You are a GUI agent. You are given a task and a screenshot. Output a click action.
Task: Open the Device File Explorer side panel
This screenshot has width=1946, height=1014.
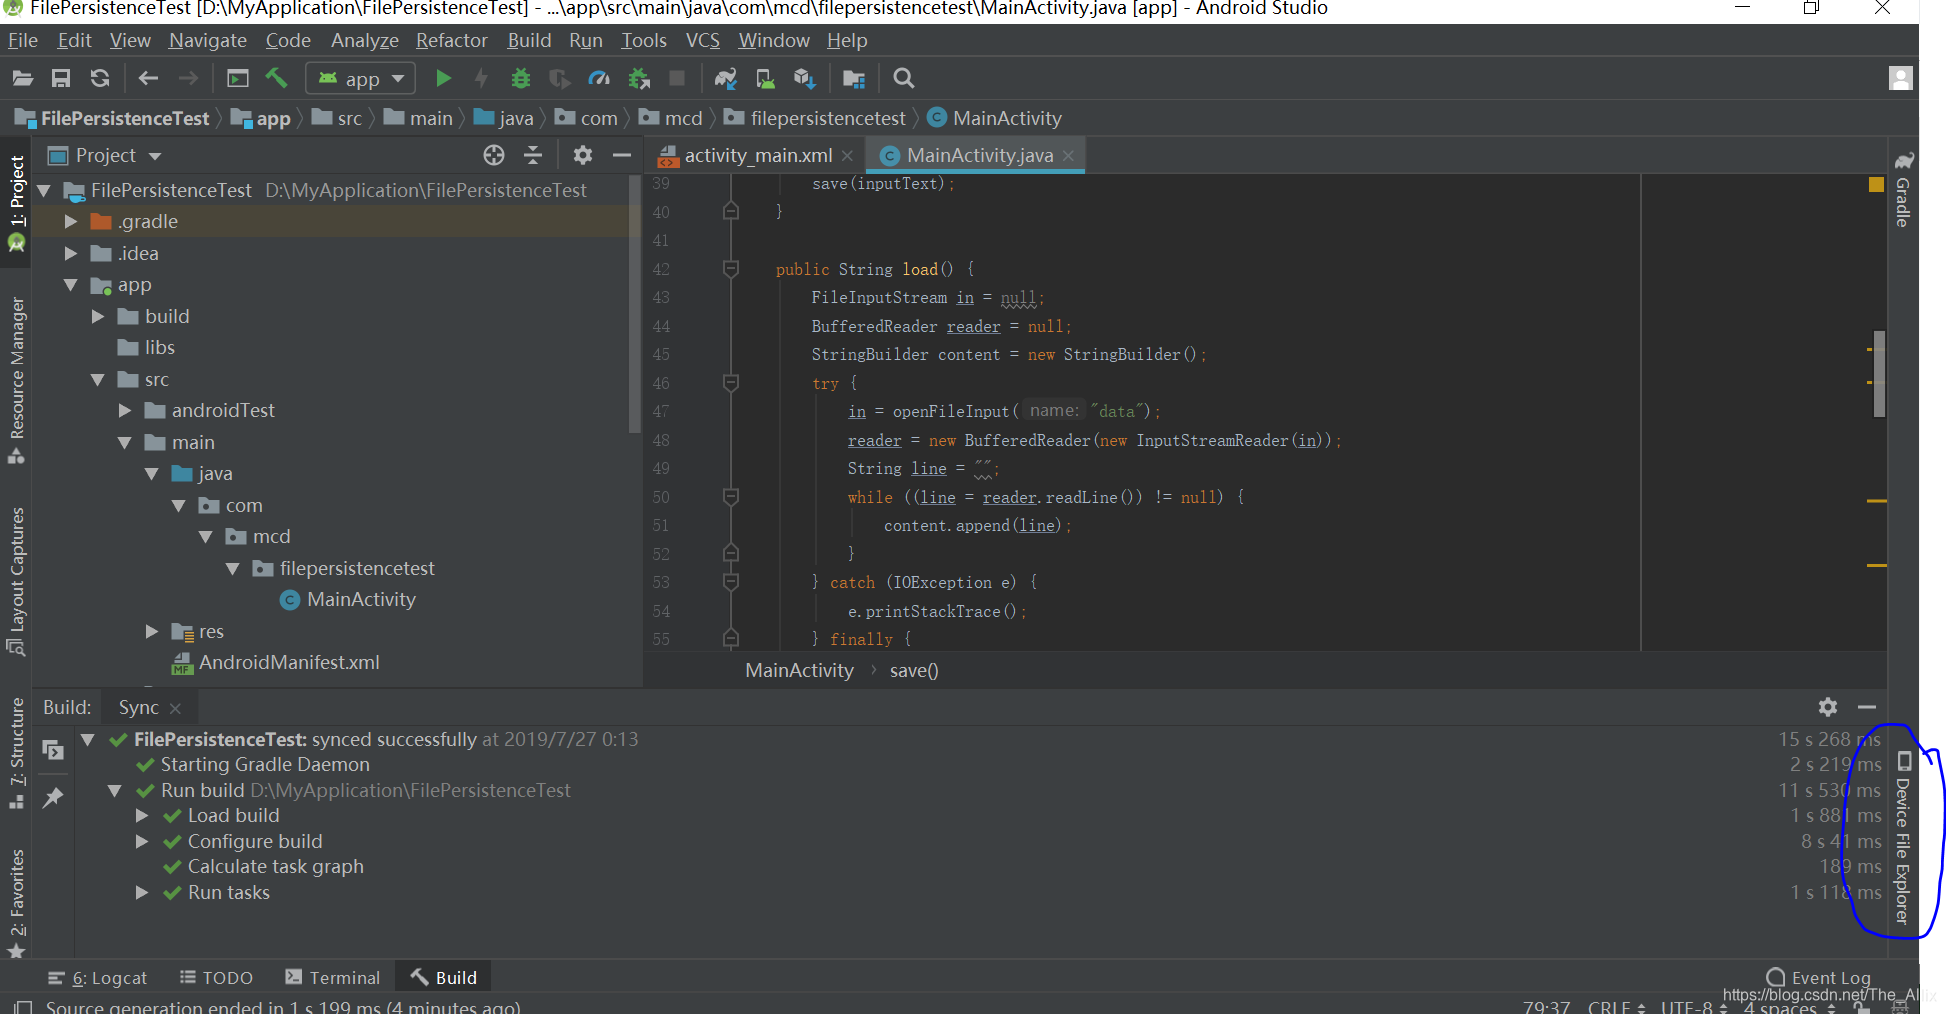[x=1903, y=838]
